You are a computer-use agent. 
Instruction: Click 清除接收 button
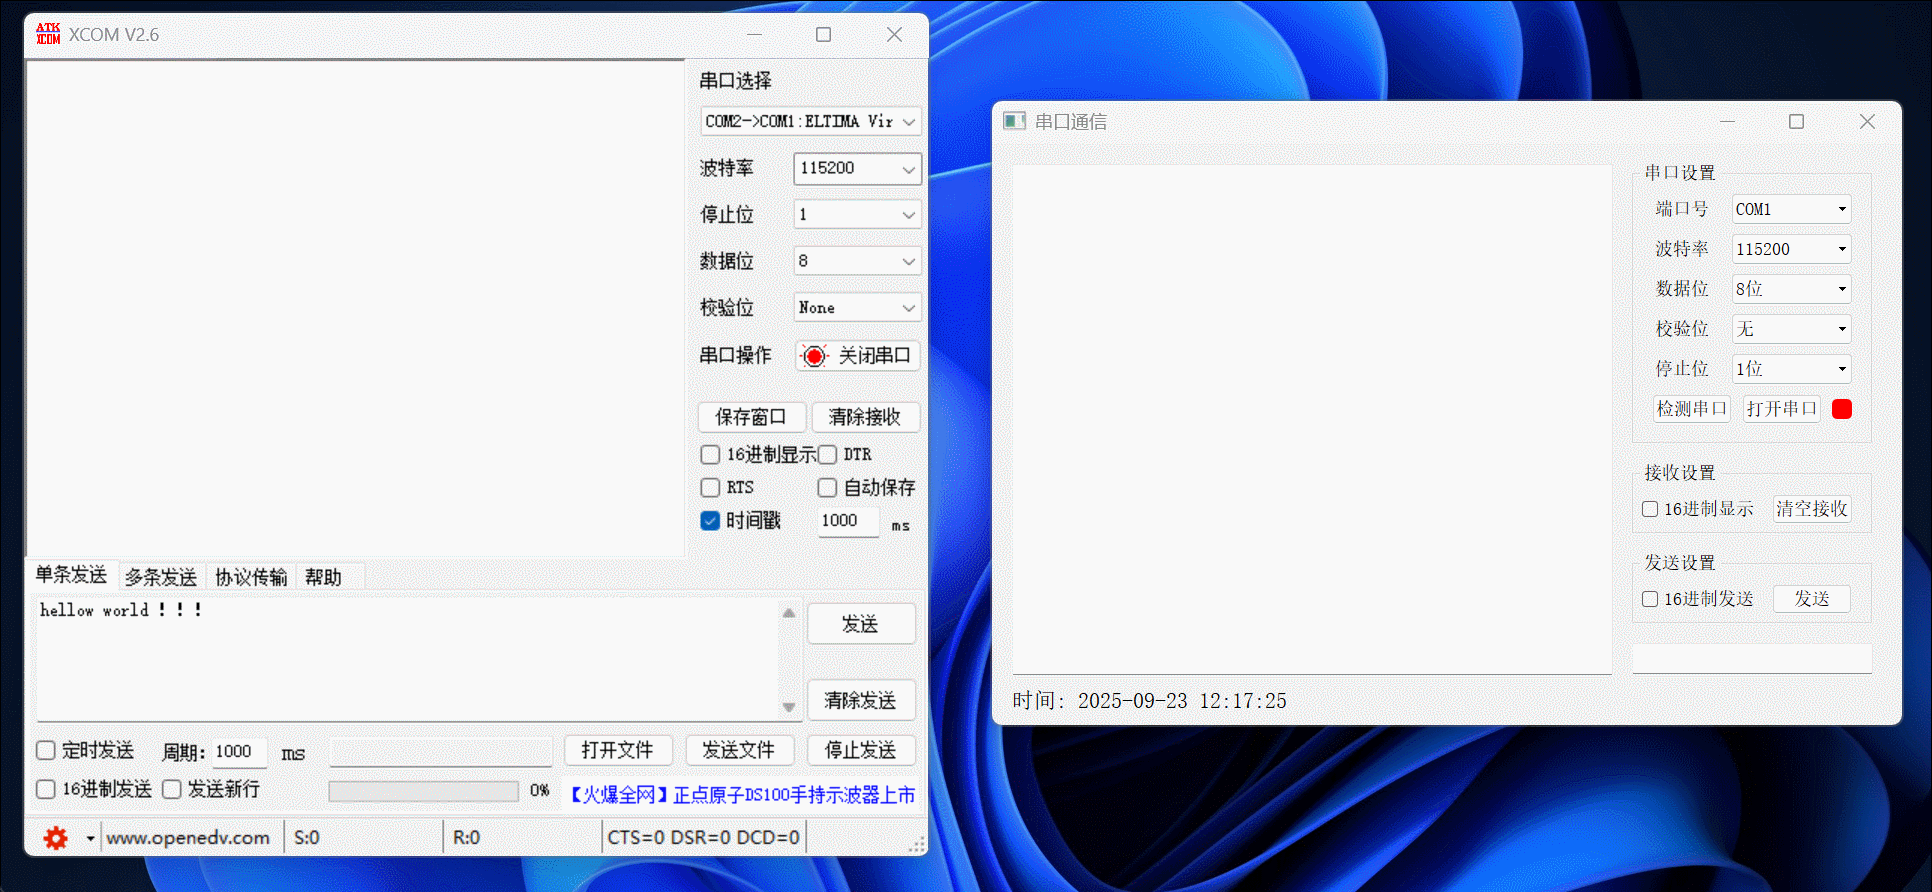[865, 417]
